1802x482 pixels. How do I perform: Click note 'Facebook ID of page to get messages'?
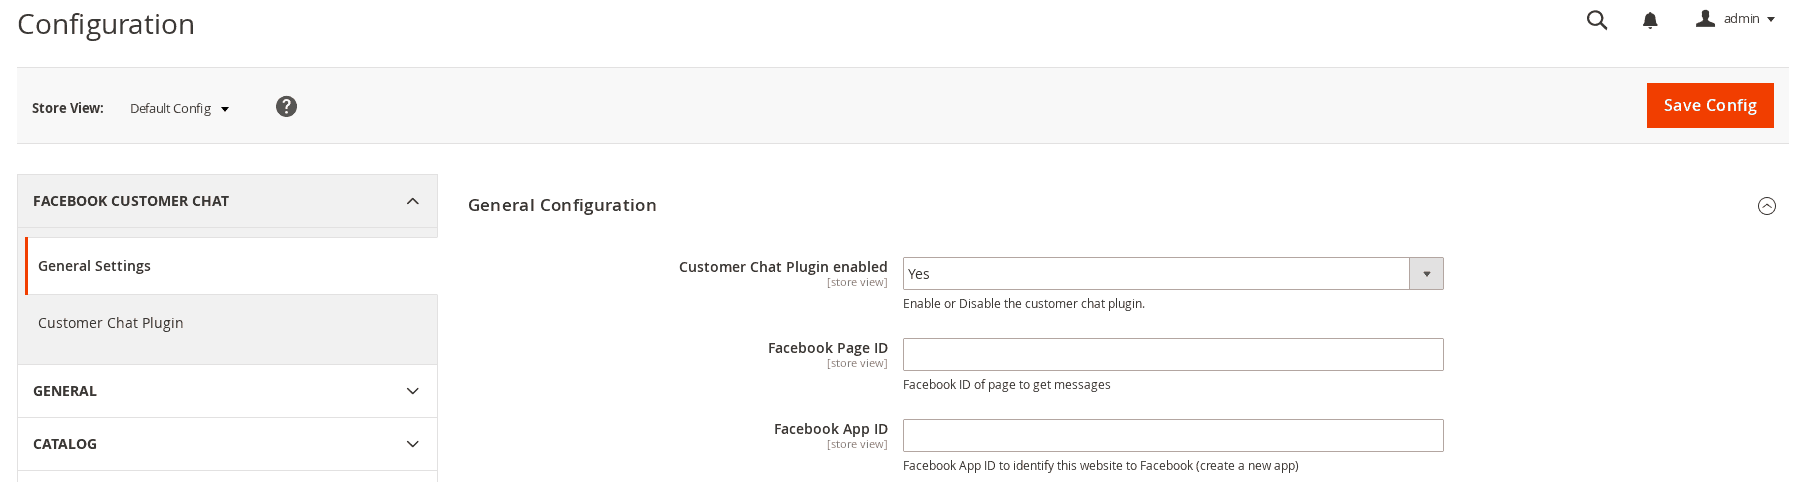tap(1007, 385)
